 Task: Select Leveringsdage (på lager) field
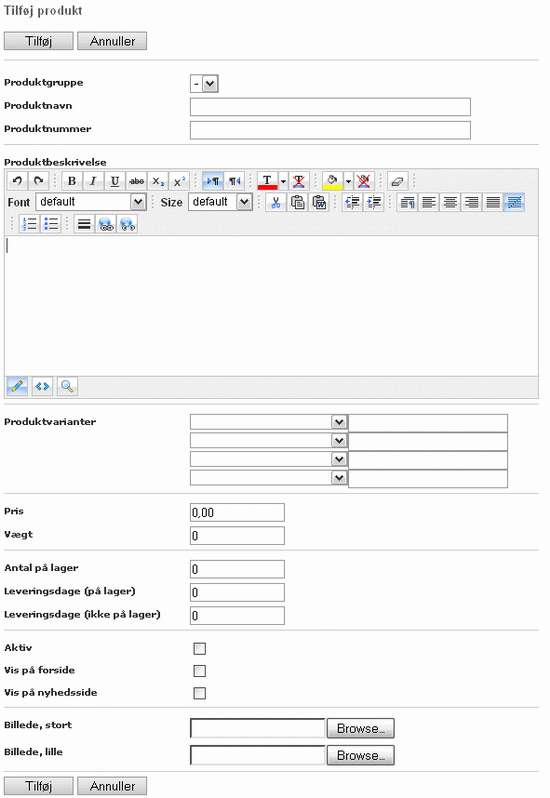pyautogui.click(x=237, y=592)
